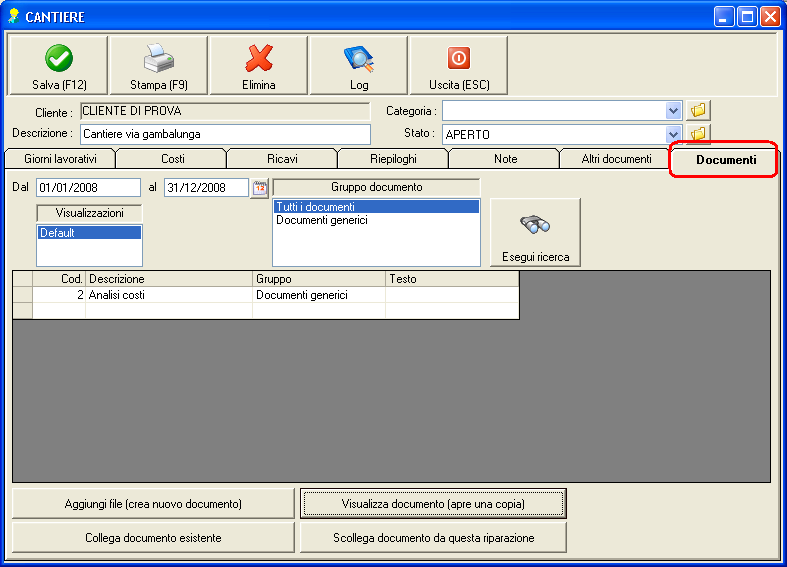787x567 pixels.
Task: Click Aggiungi file (crea nuovo documento)
Action: (x=153, y=504)
